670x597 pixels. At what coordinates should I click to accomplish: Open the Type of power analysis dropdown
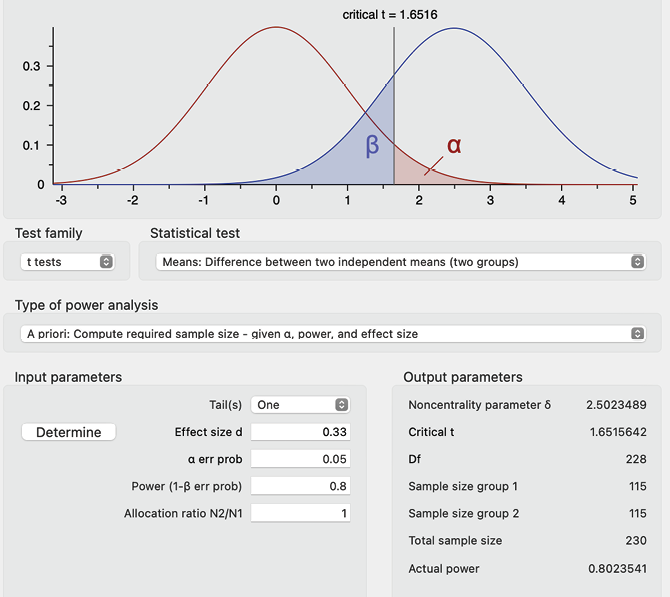(334, 334)
